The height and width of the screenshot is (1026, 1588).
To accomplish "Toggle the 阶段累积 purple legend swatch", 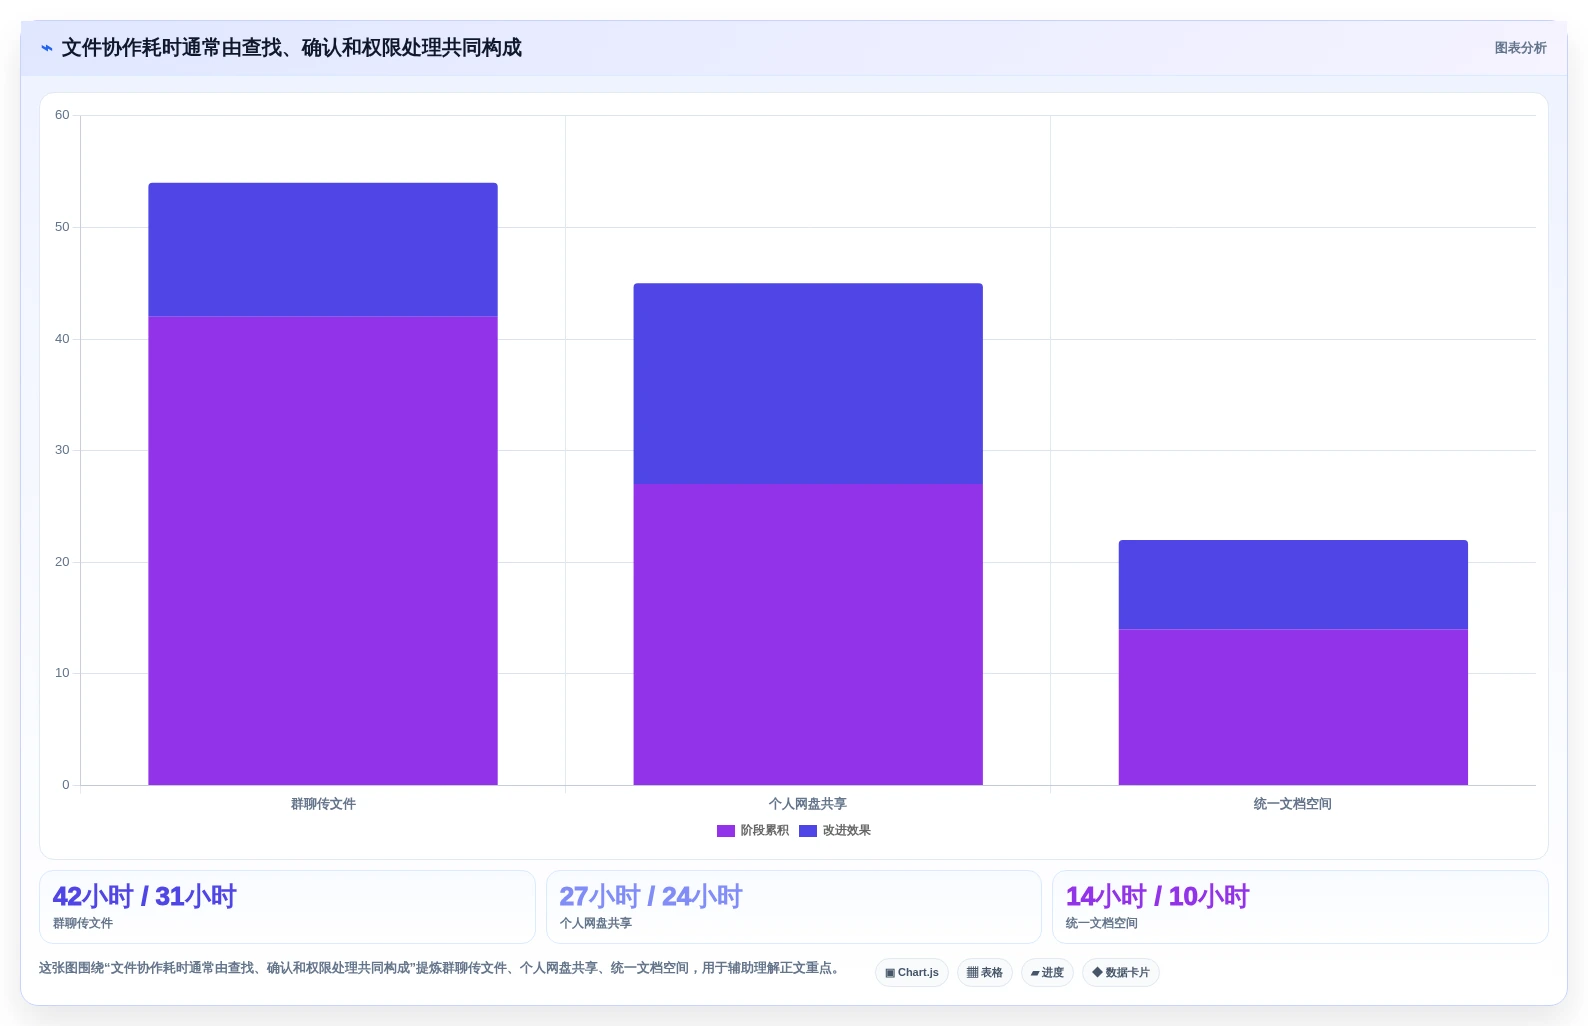I will (x=726, y=831).
